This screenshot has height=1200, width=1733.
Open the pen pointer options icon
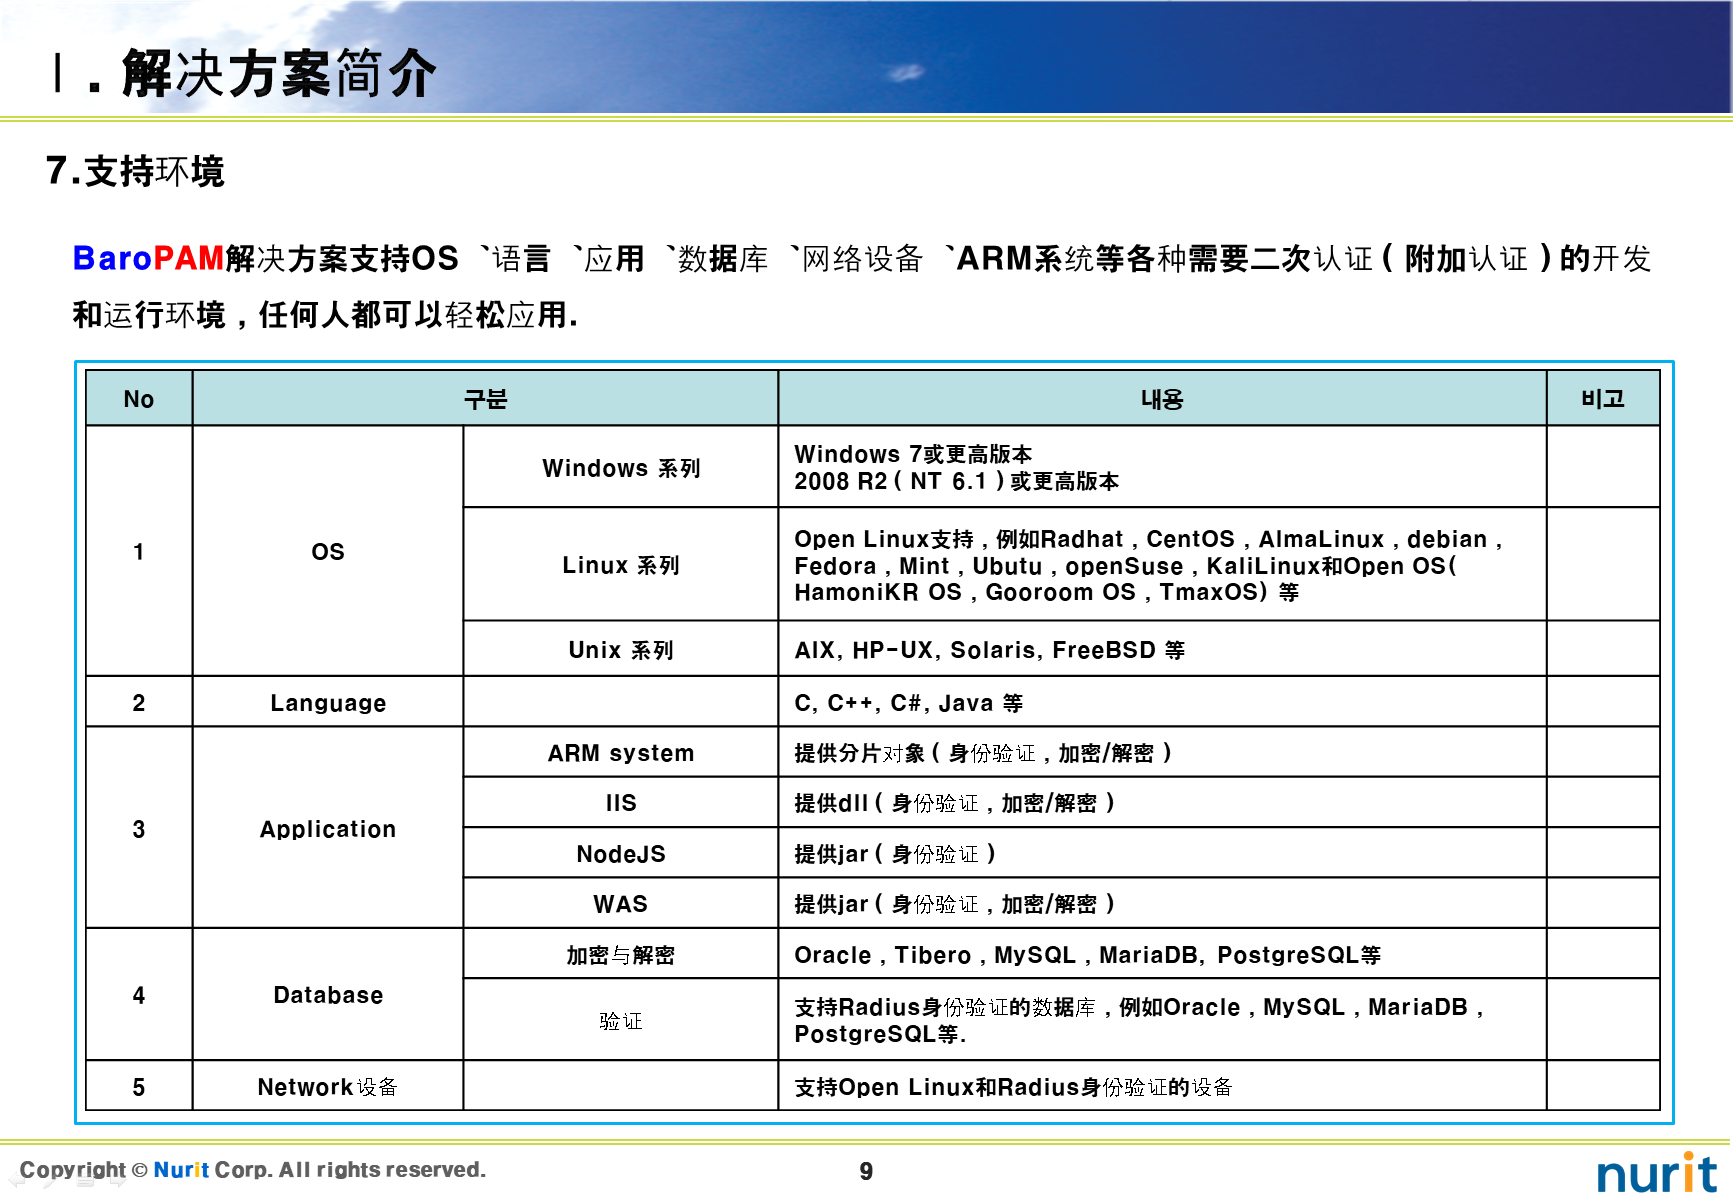click(52, 1181)
